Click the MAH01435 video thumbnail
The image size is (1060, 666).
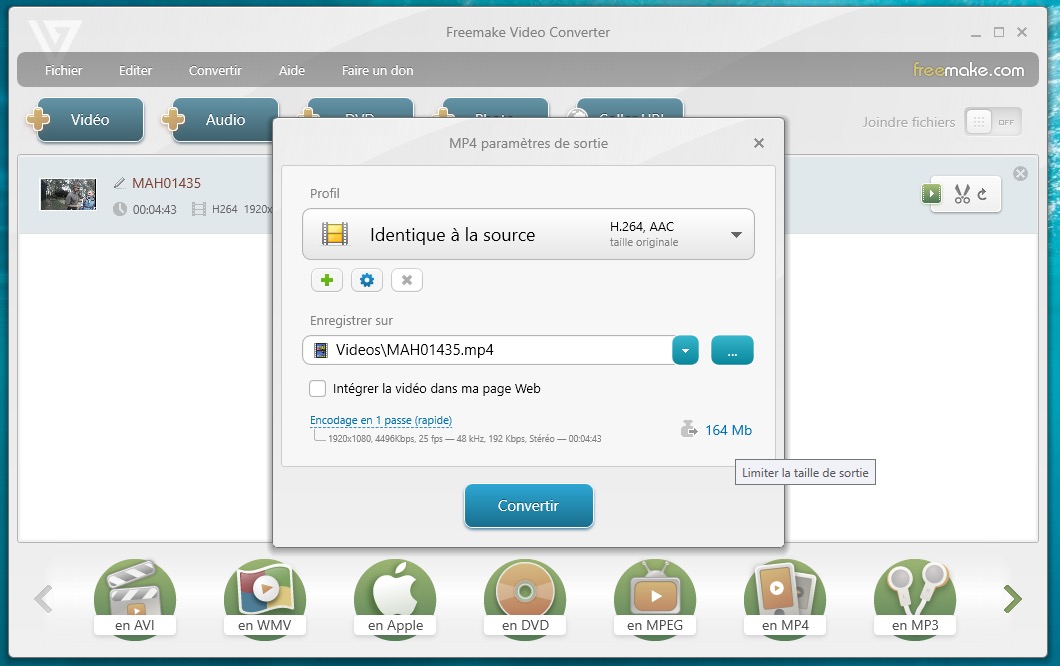coord(68,194)
